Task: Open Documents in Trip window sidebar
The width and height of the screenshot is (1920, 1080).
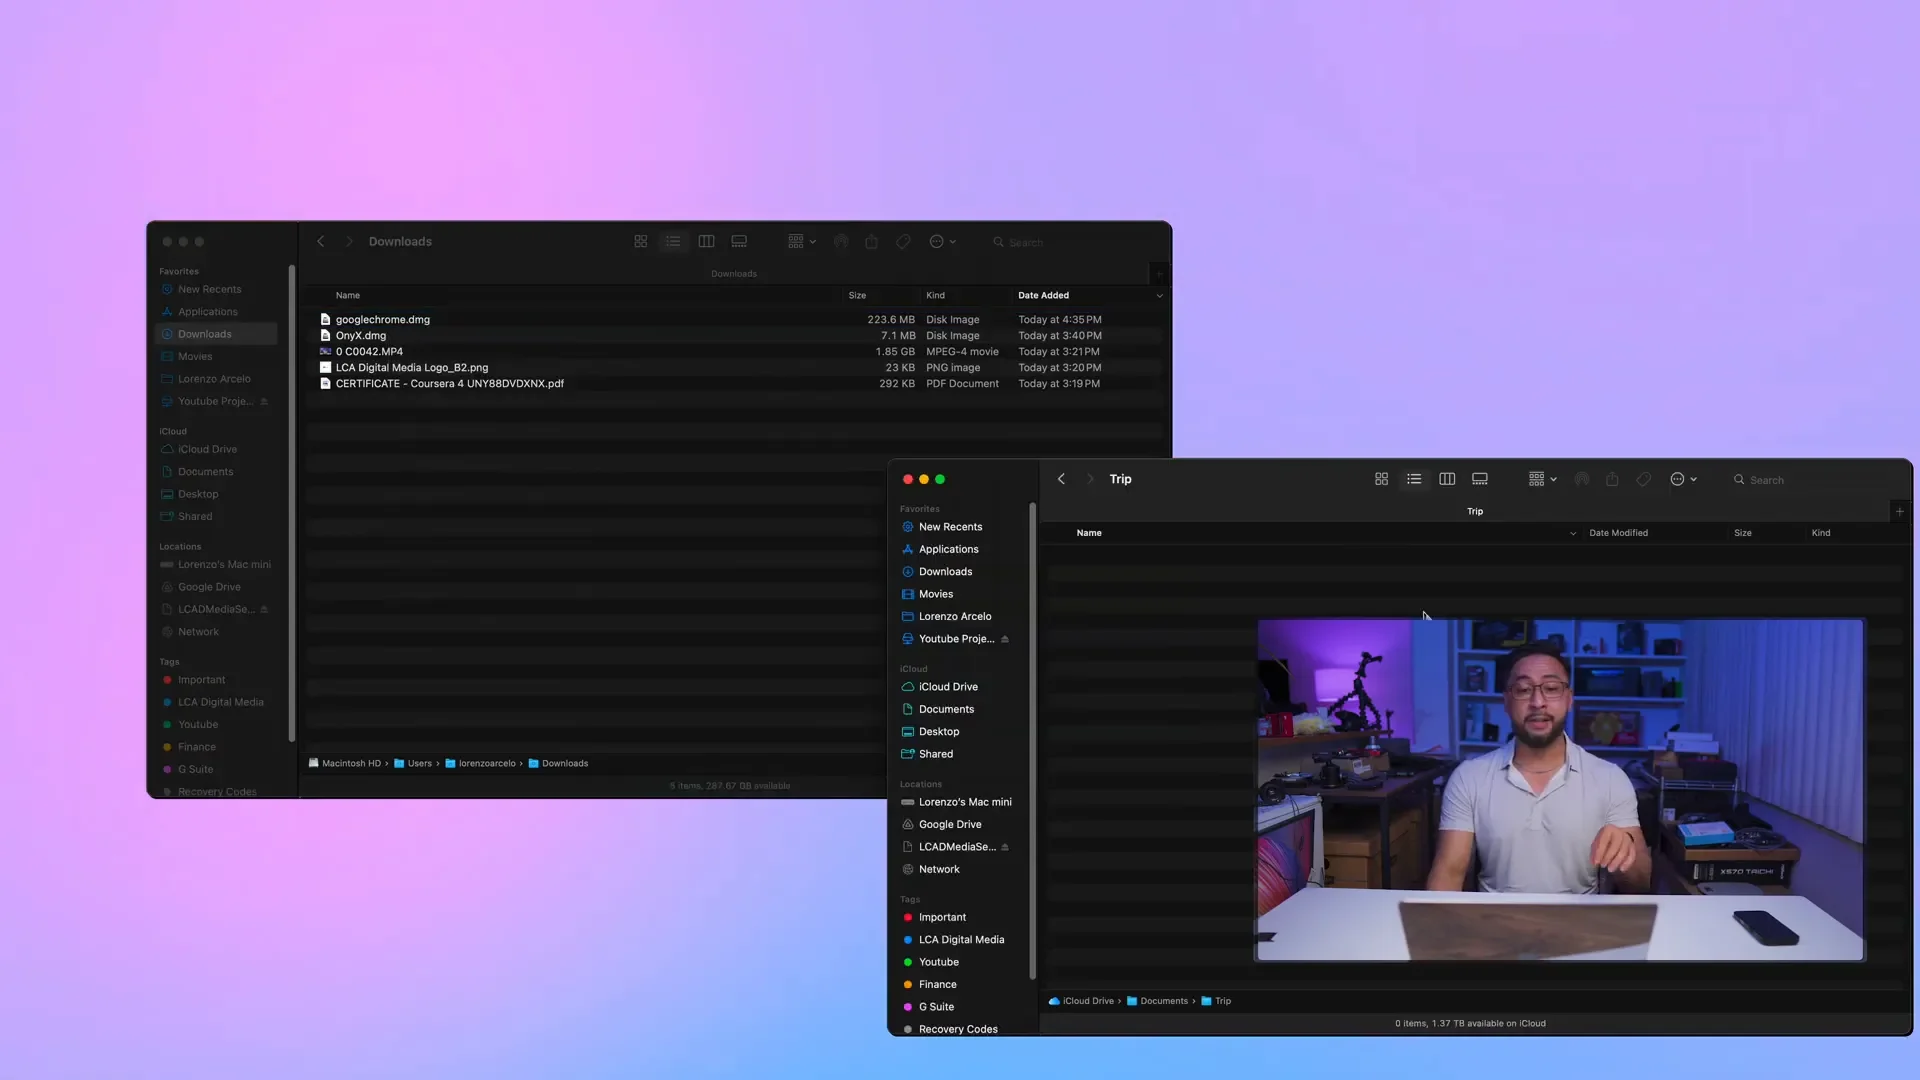Action: 946,709
